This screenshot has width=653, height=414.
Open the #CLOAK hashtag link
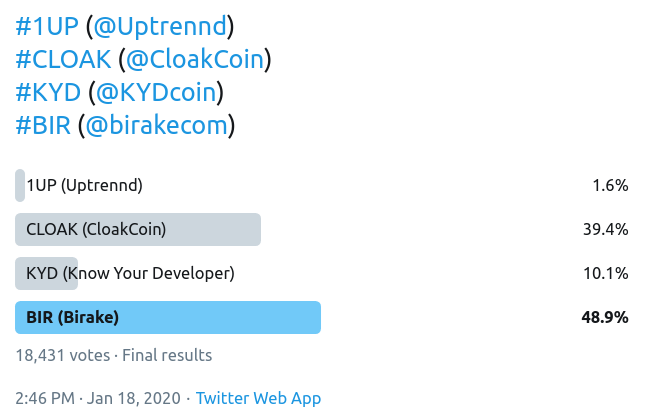(63, 59)
